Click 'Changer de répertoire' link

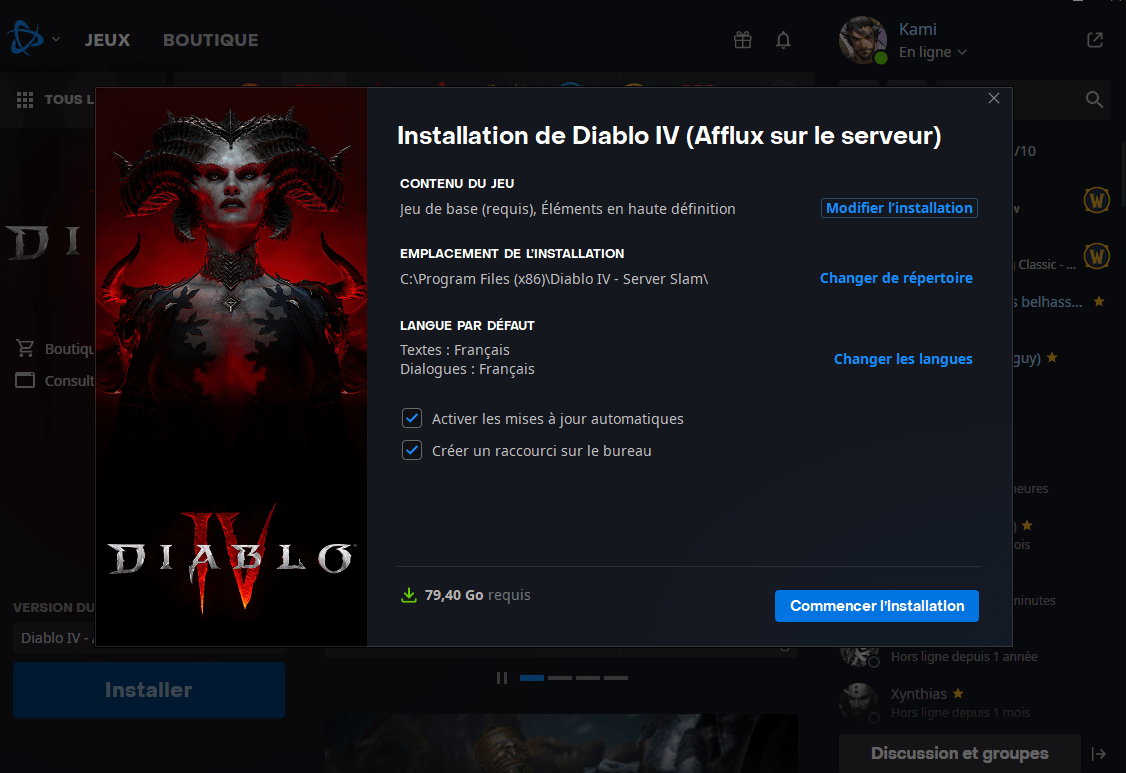click(x=895, y=278)
